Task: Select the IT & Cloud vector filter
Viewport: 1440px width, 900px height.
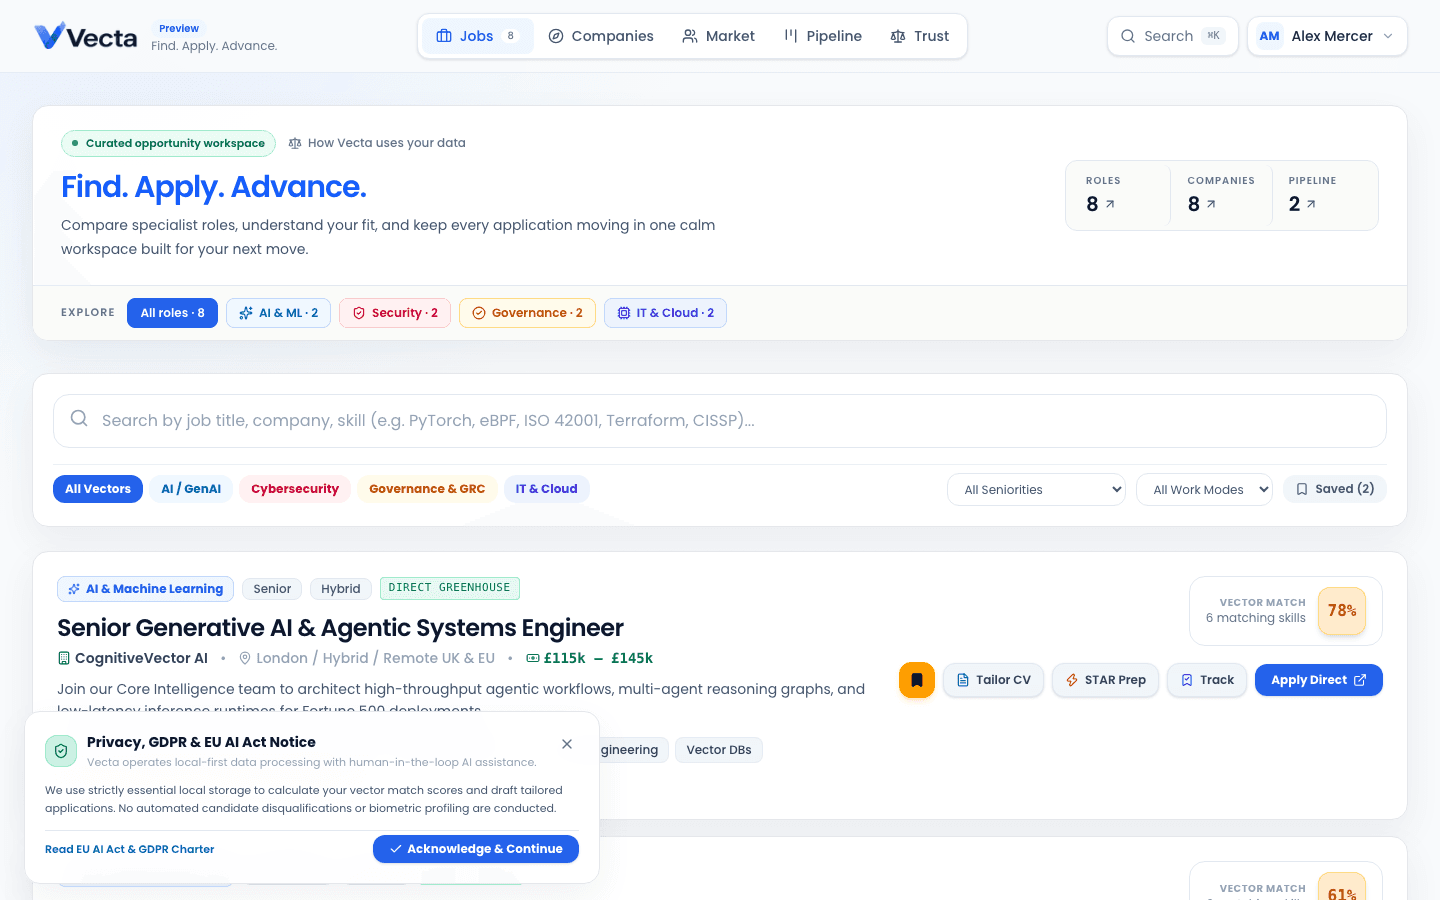Action: [x=546, y=489]
